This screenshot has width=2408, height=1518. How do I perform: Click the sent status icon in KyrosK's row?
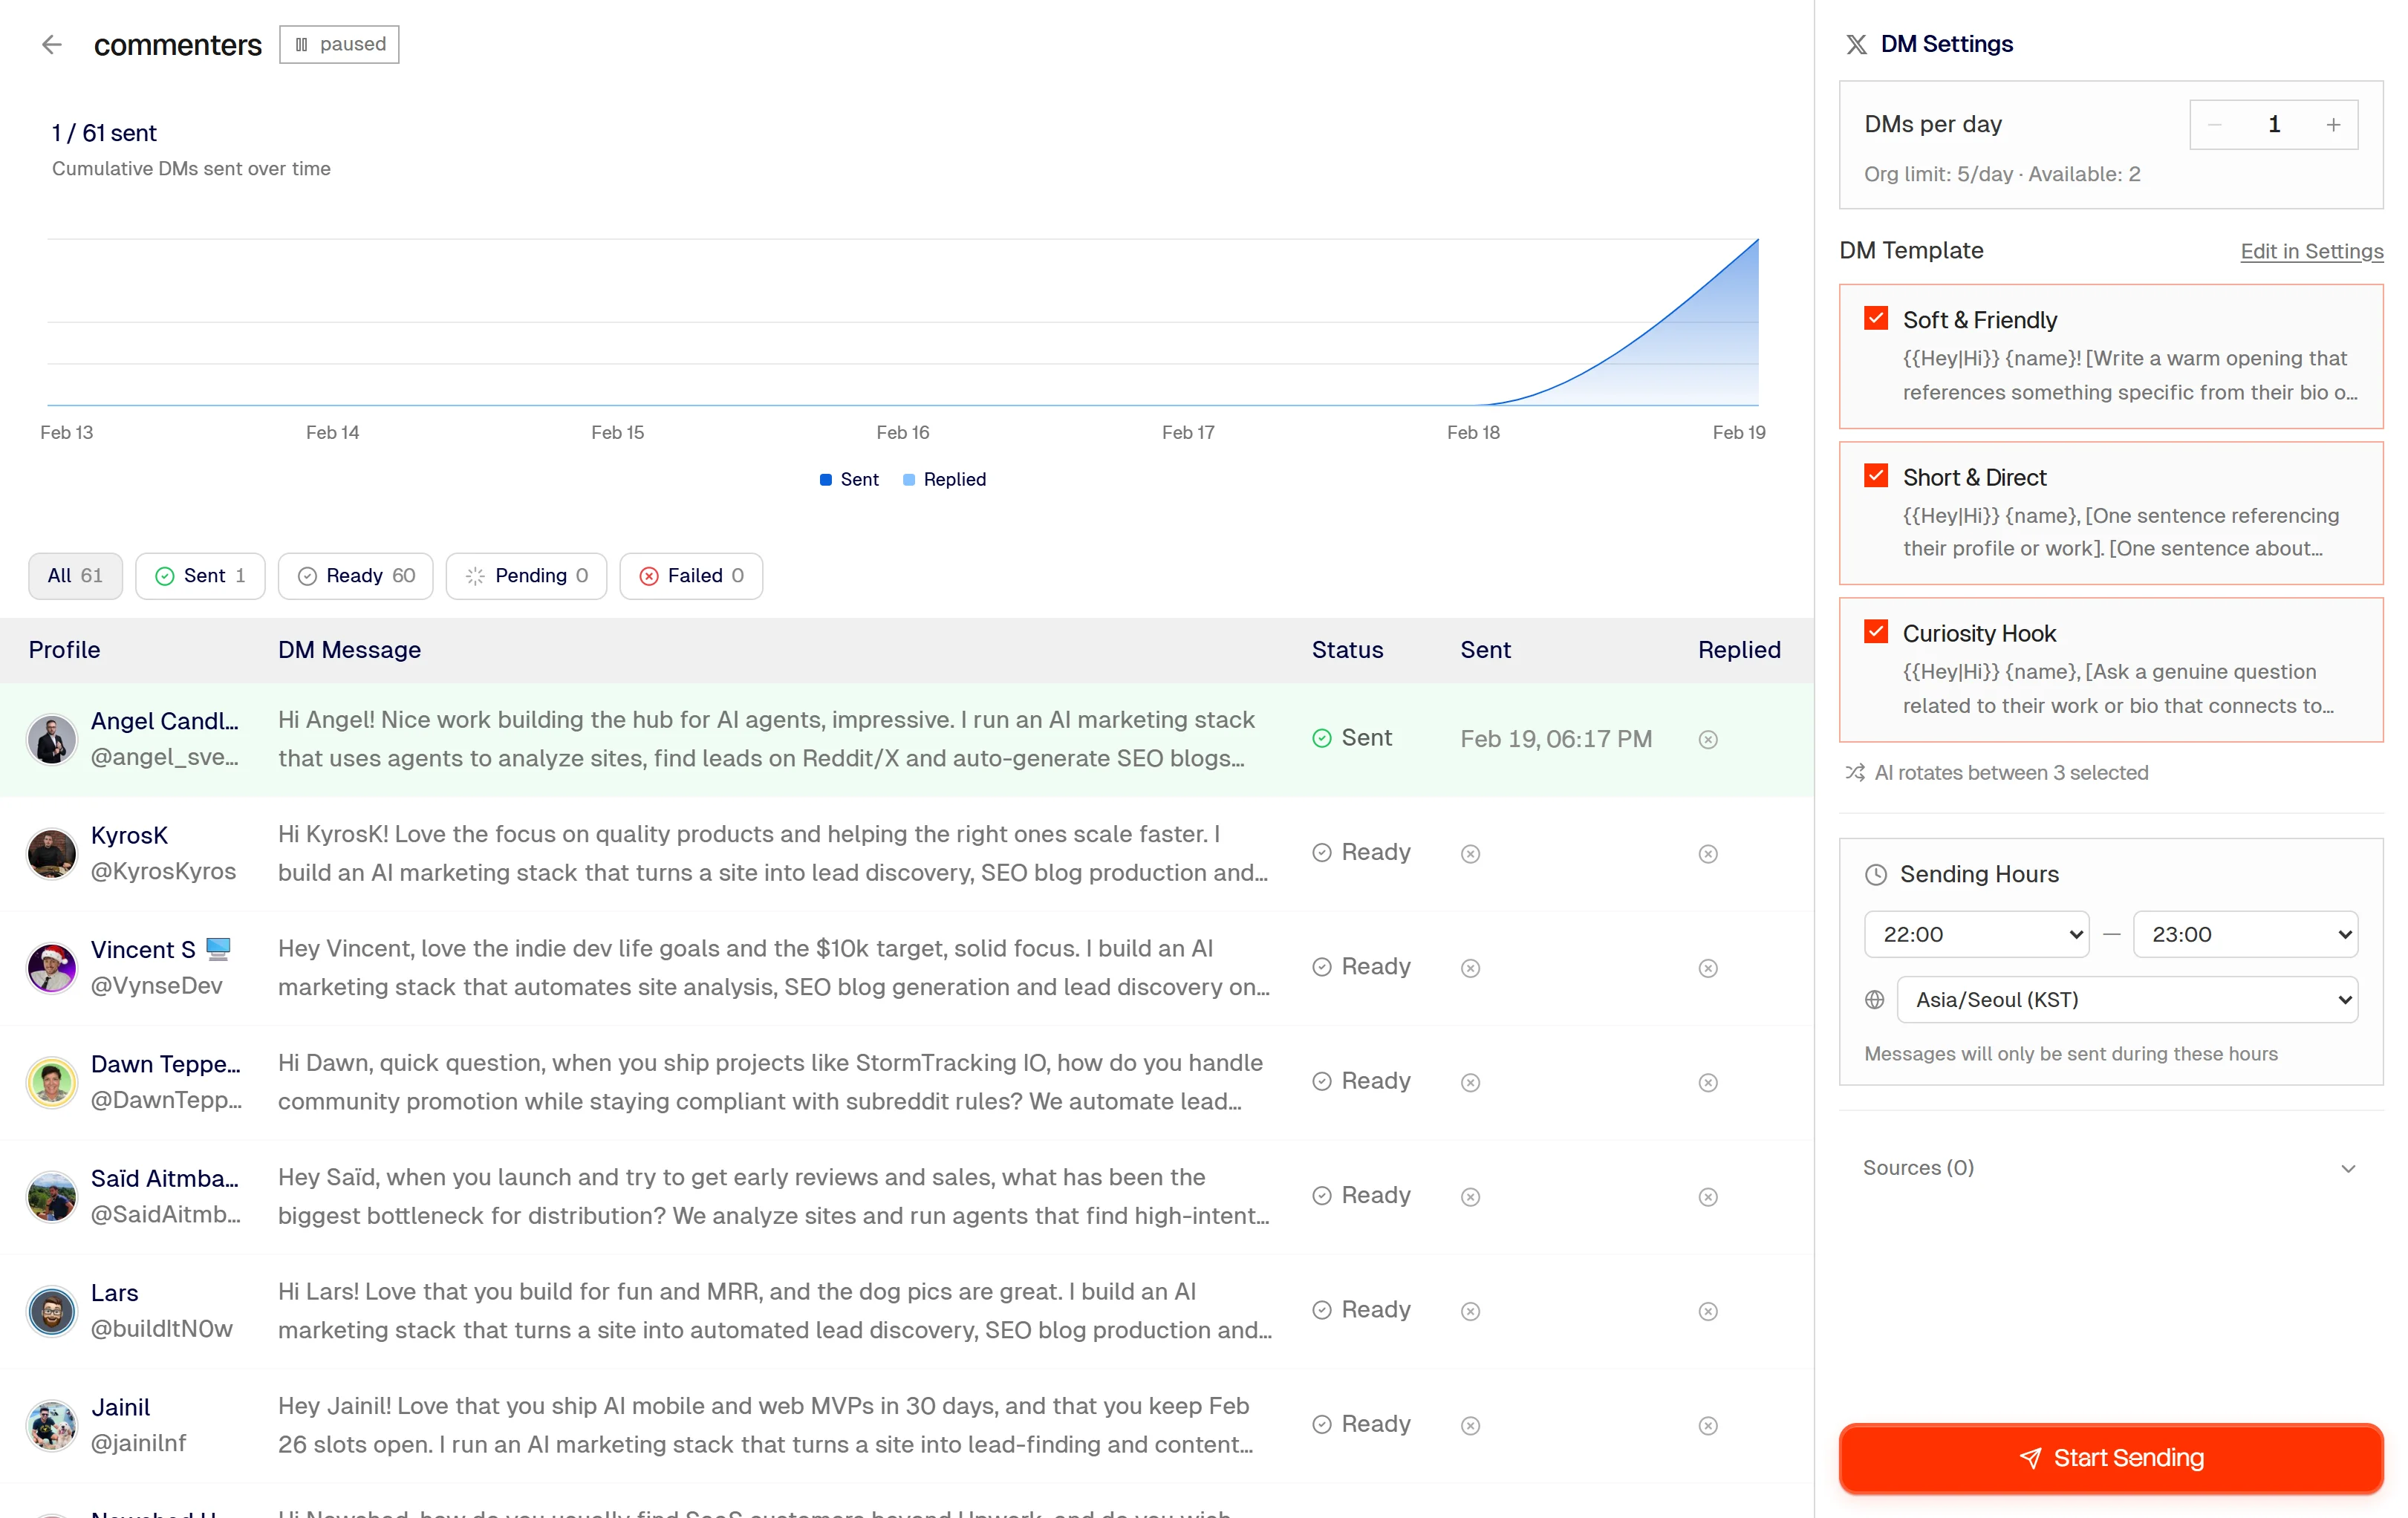pos(1469,853)
